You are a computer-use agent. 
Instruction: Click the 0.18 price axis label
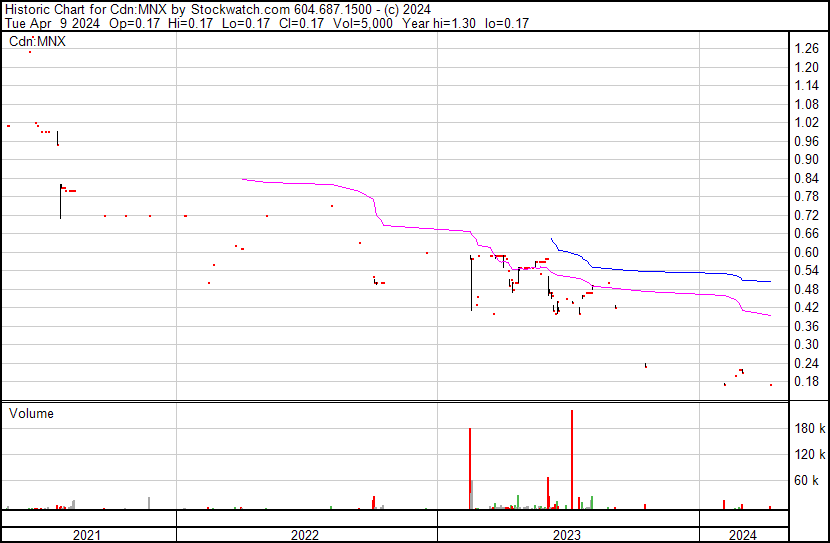807,382
